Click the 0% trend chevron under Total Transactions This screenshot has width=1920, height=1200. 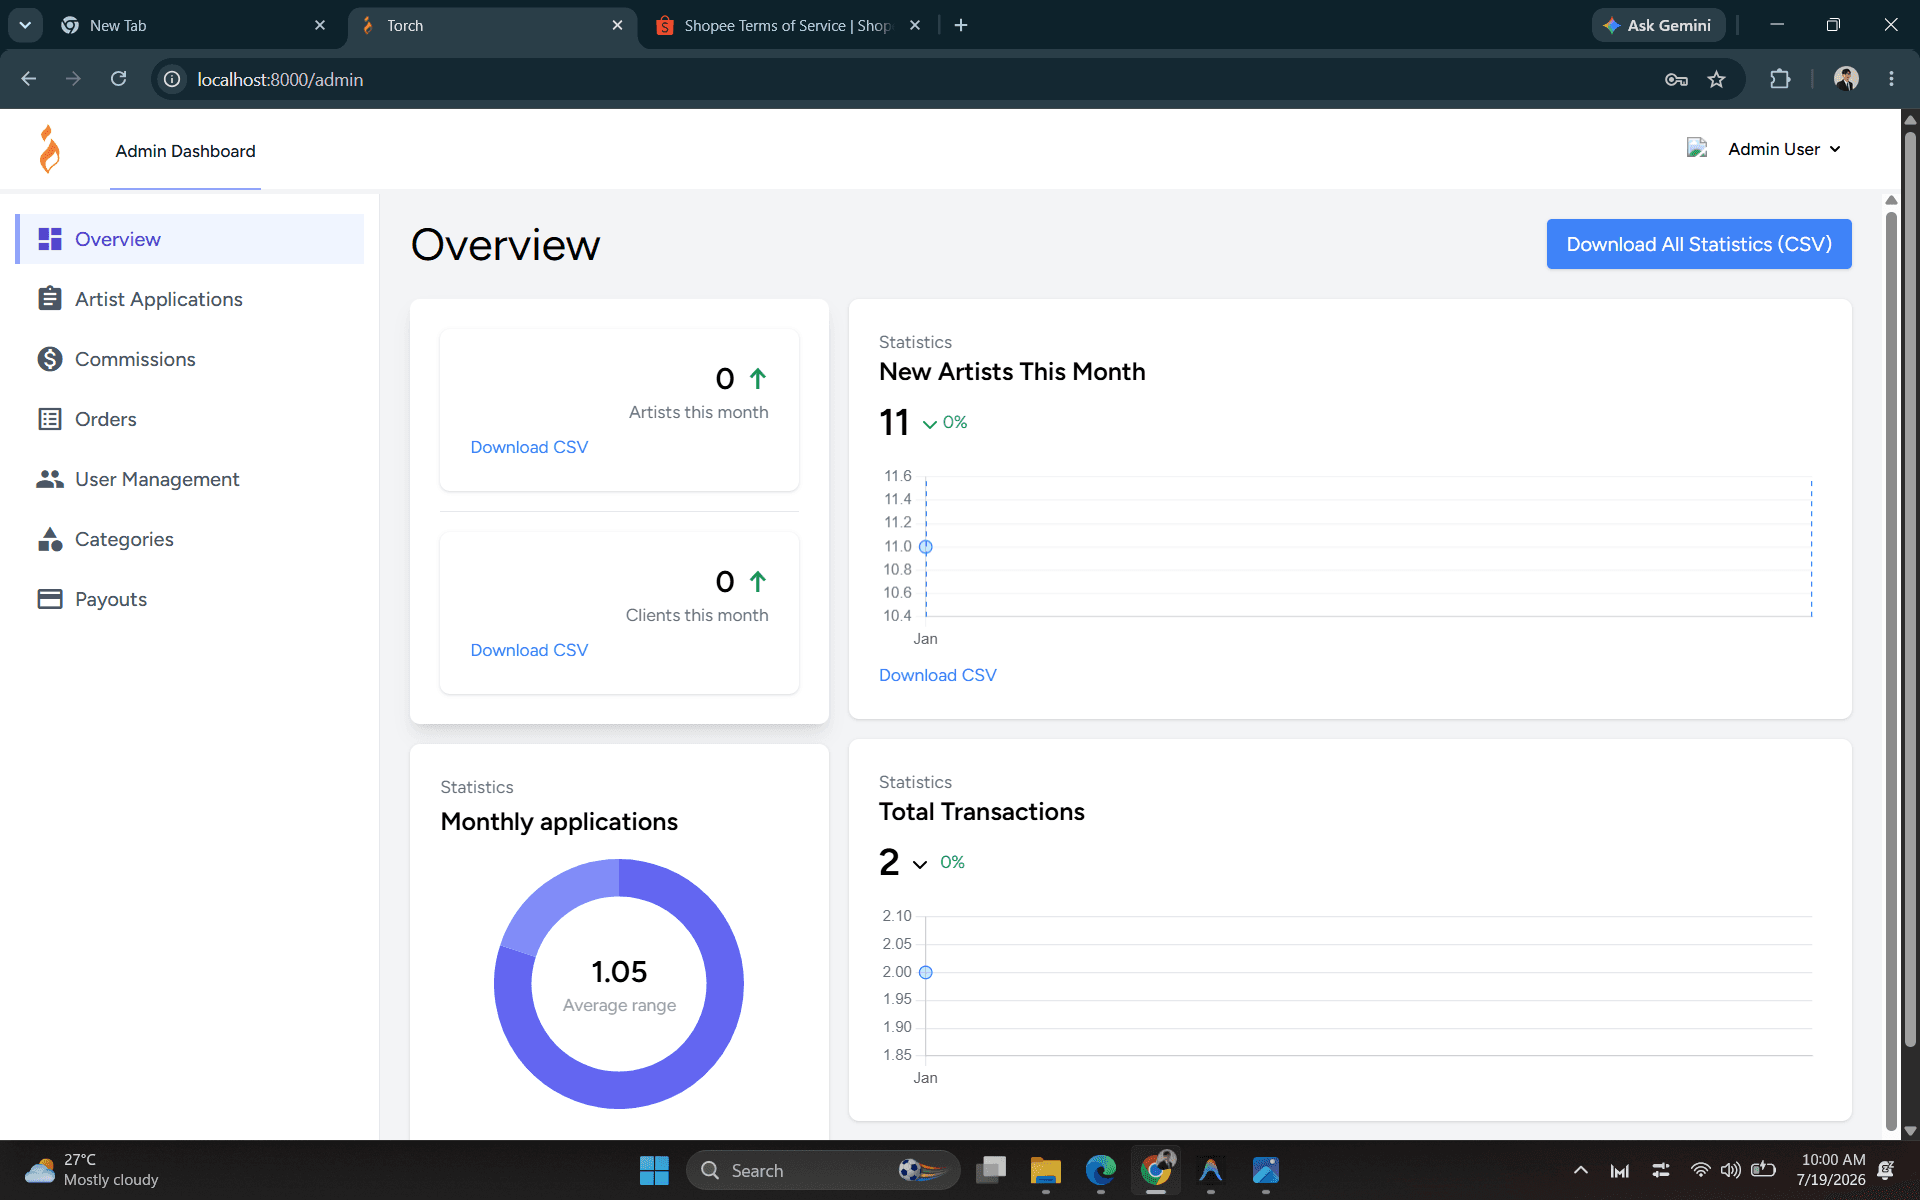click(920, 864)
